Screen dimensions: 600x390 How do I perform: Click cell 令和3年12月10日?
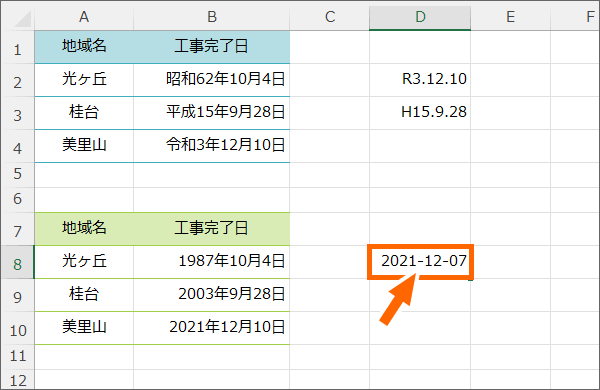[212, 146]
